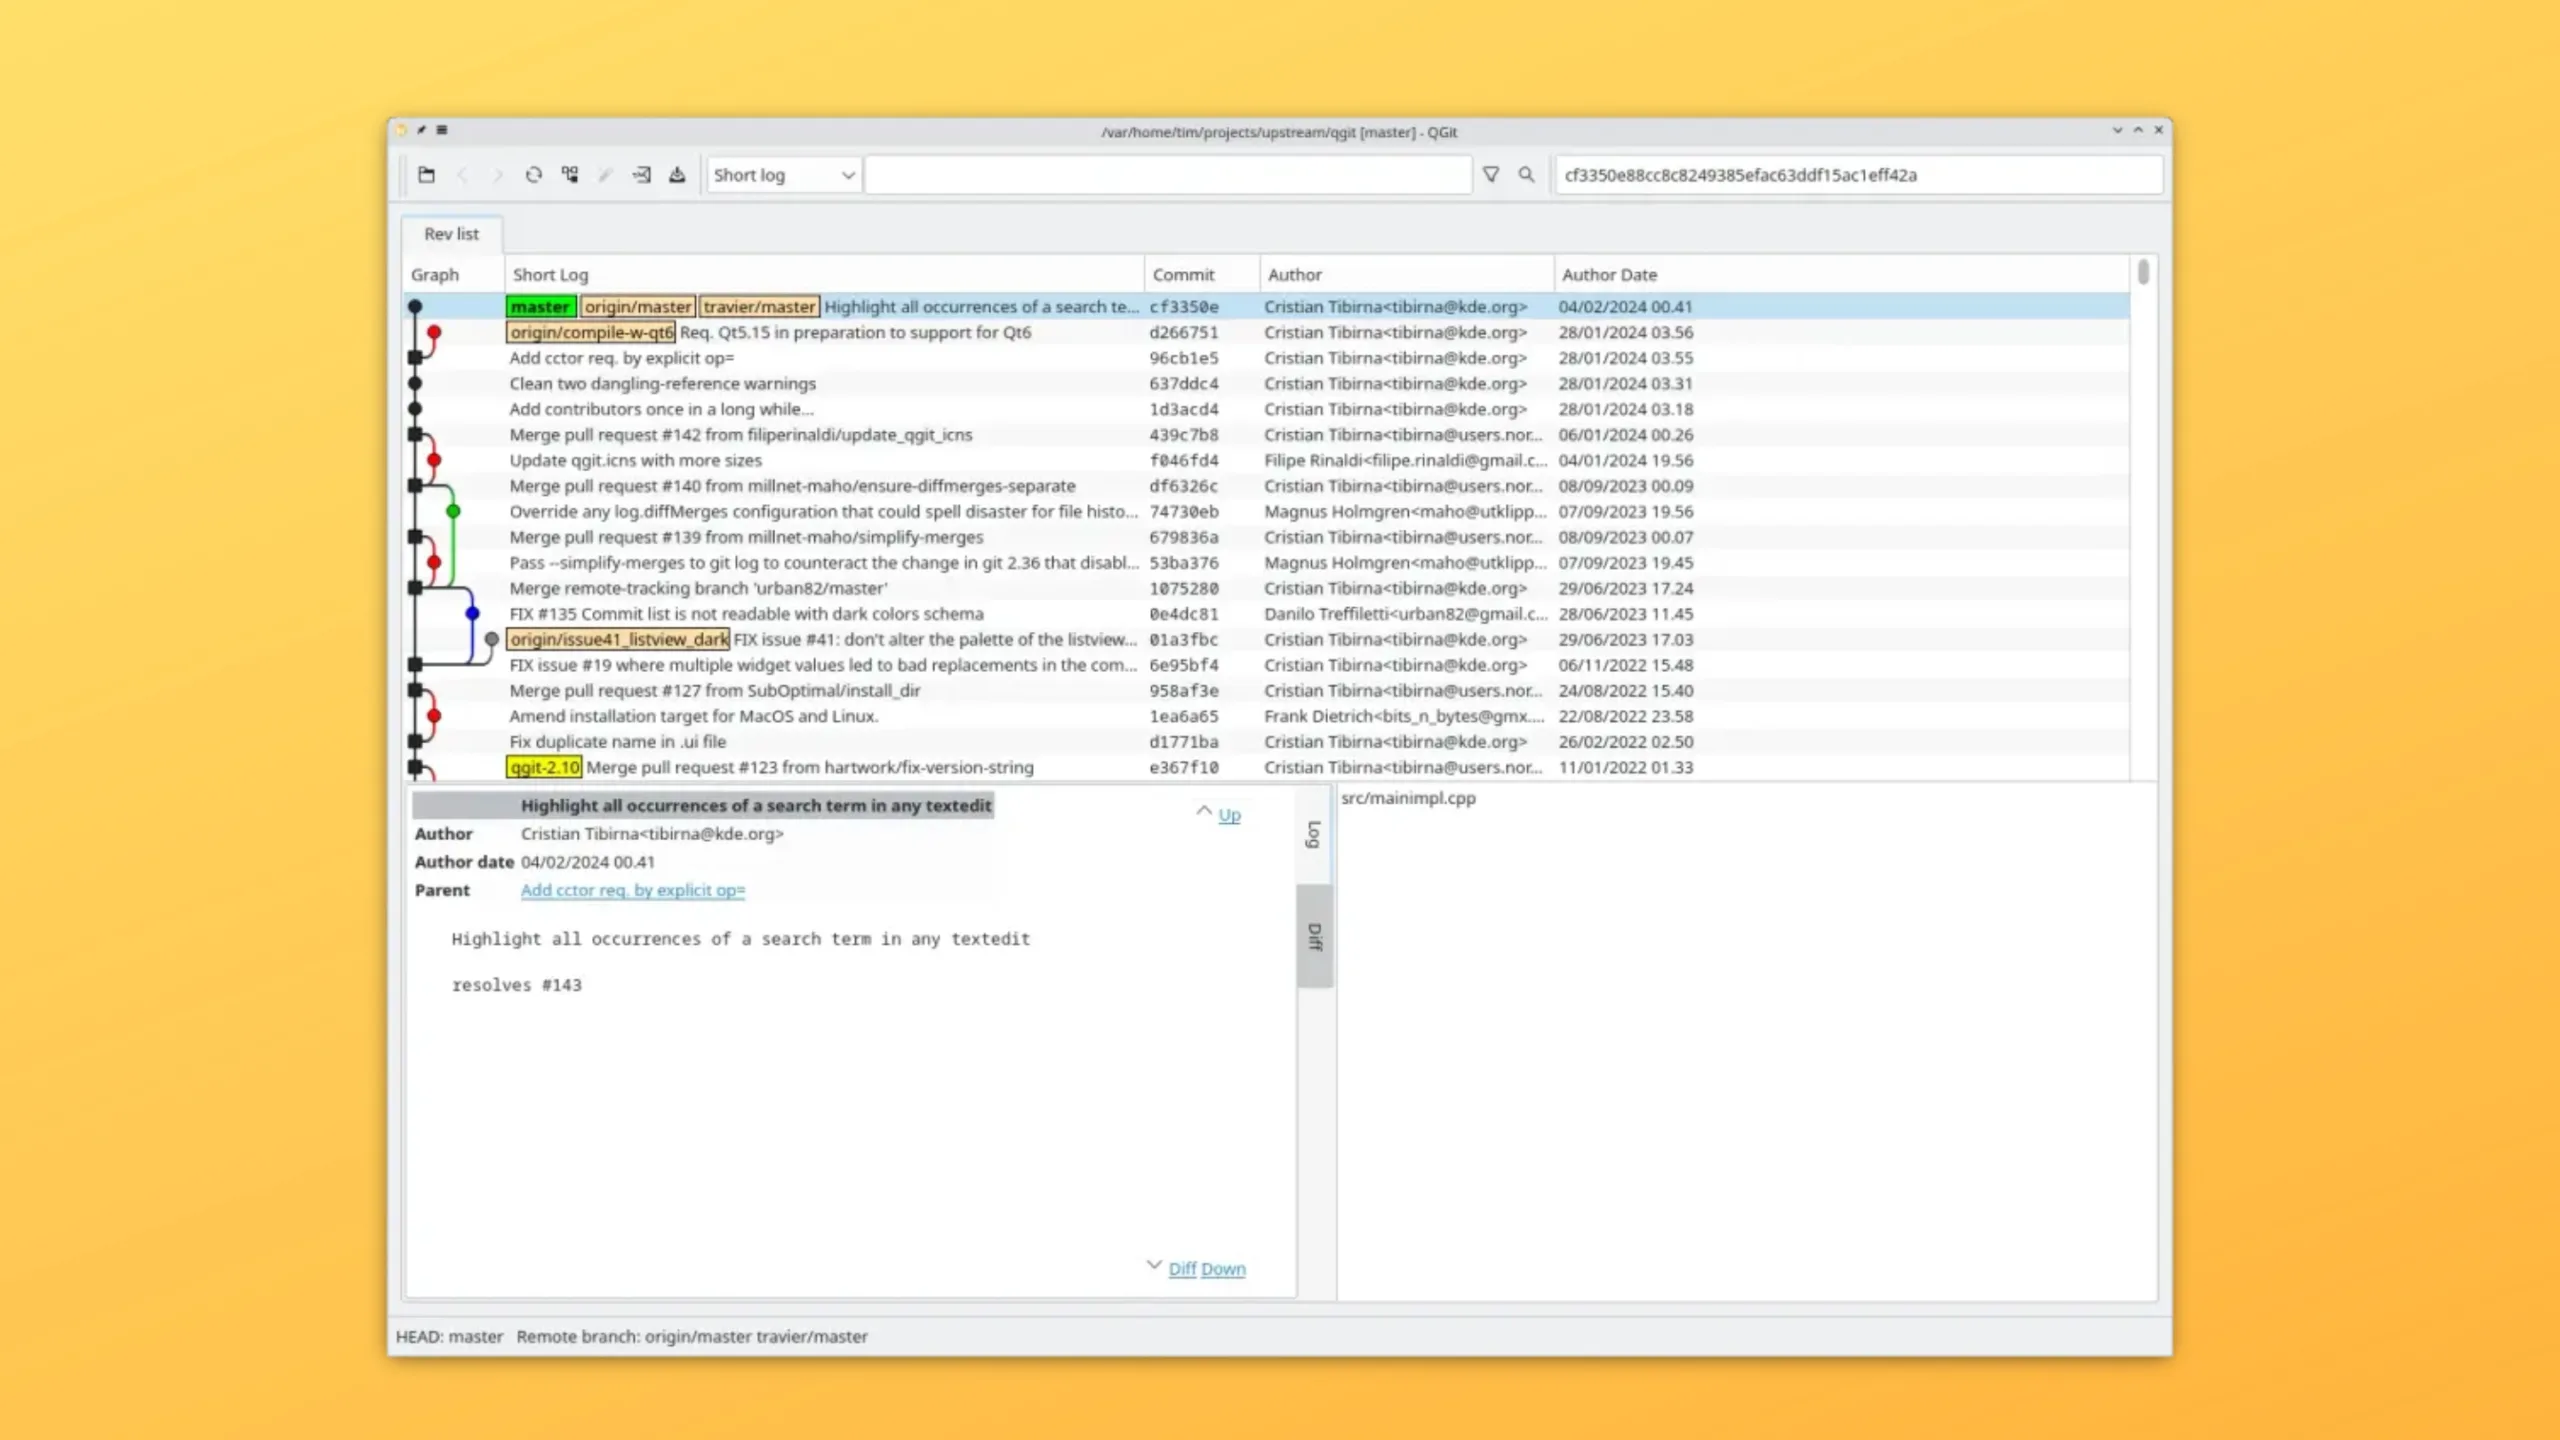Click the Up navigation link
Viewport: 2560px width, 1440px height.
pos(1229,815)
